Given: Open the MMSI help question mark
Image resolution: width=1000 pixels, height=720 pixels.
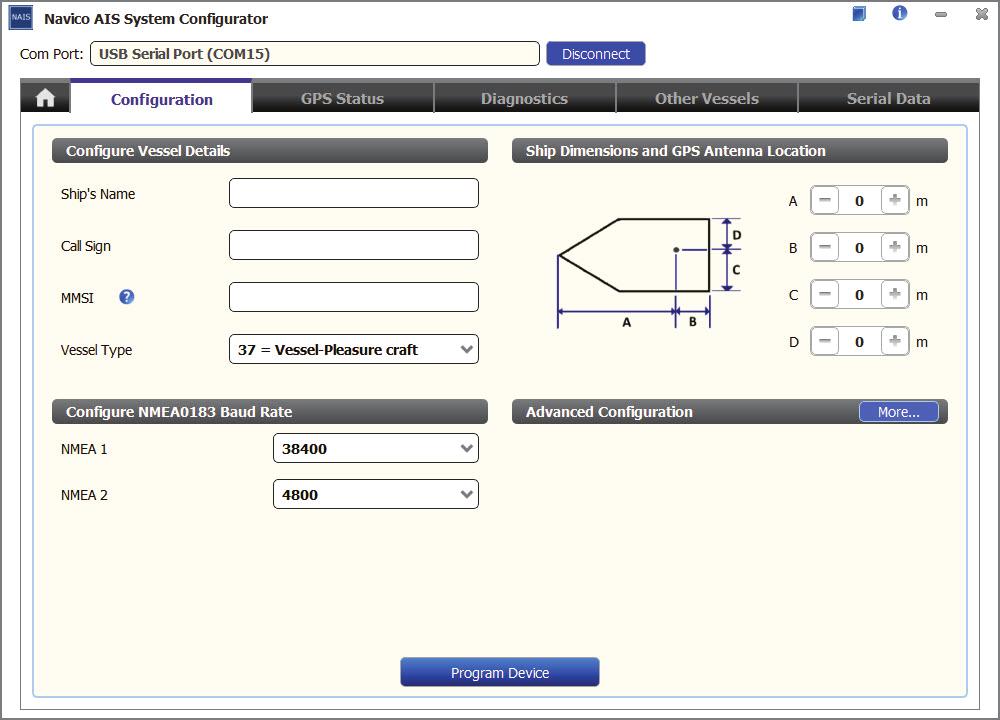Looking at the screenshot, I should tap(126, 297).
